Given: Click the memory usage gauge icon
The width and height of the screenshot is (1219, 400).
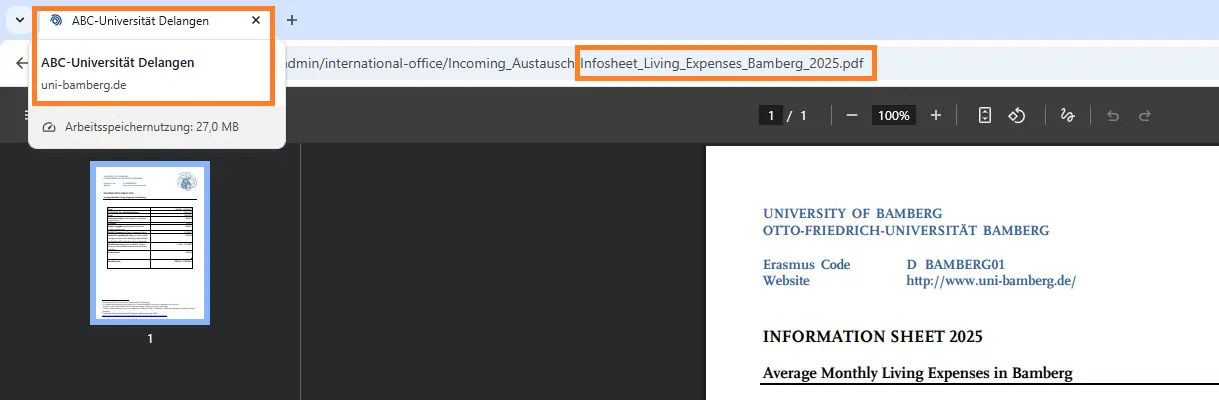Looking at the screenshot, I should coord(49,127).
